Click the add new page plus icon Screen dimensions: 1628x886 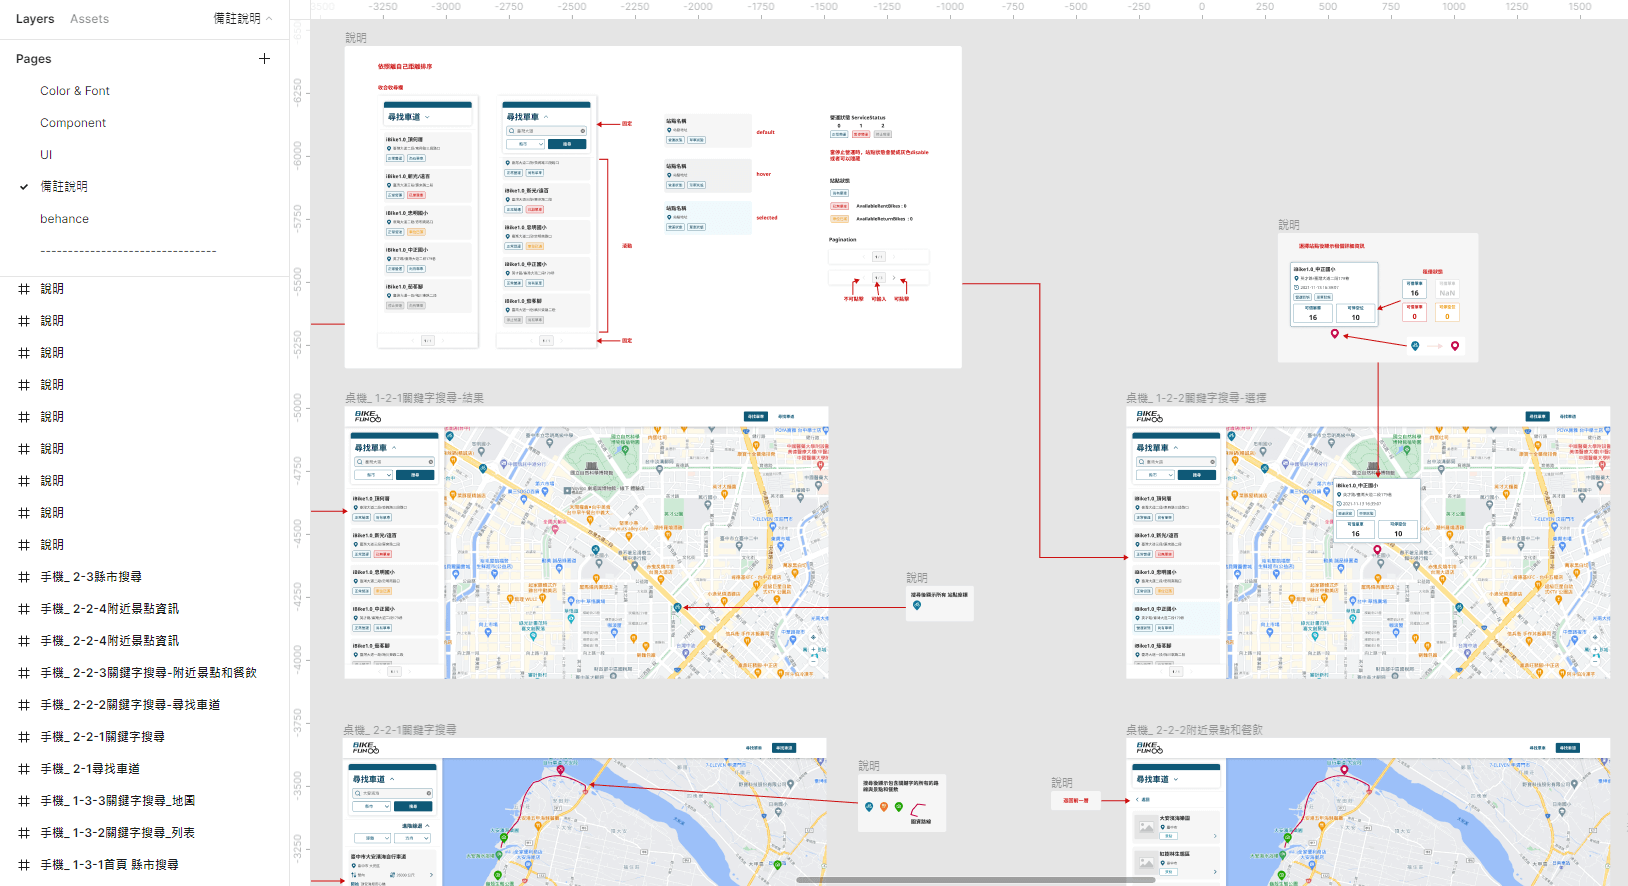pyautogui.click(x=264, y=59)
